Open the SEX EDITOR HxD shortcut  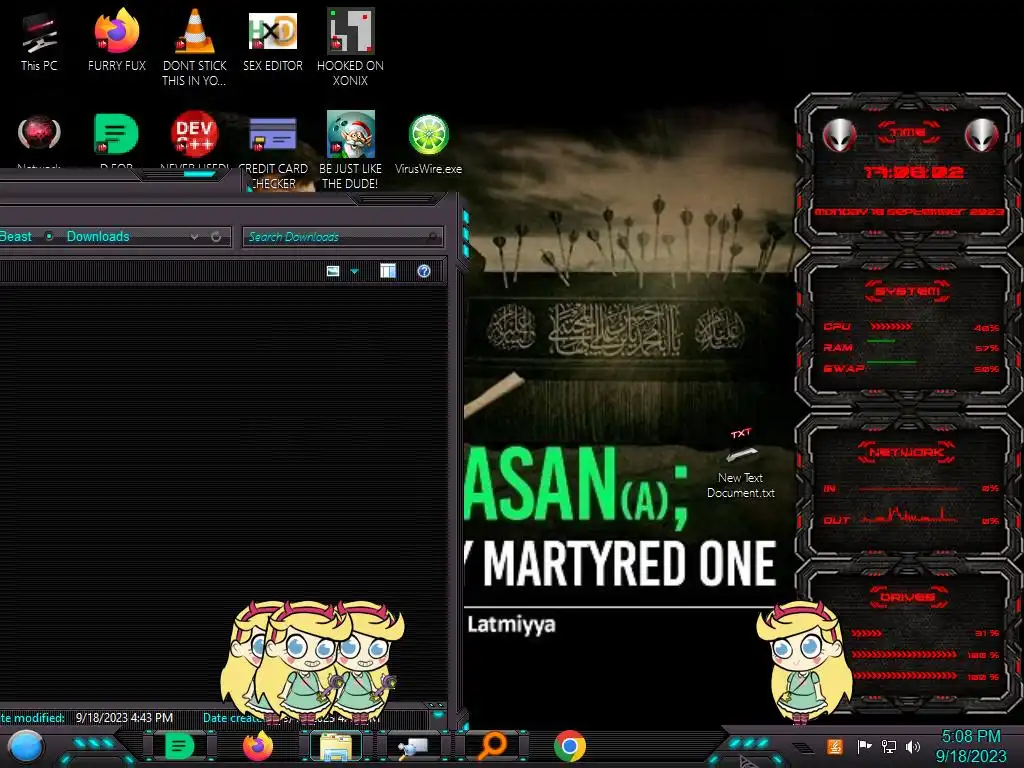click(273, 40)
